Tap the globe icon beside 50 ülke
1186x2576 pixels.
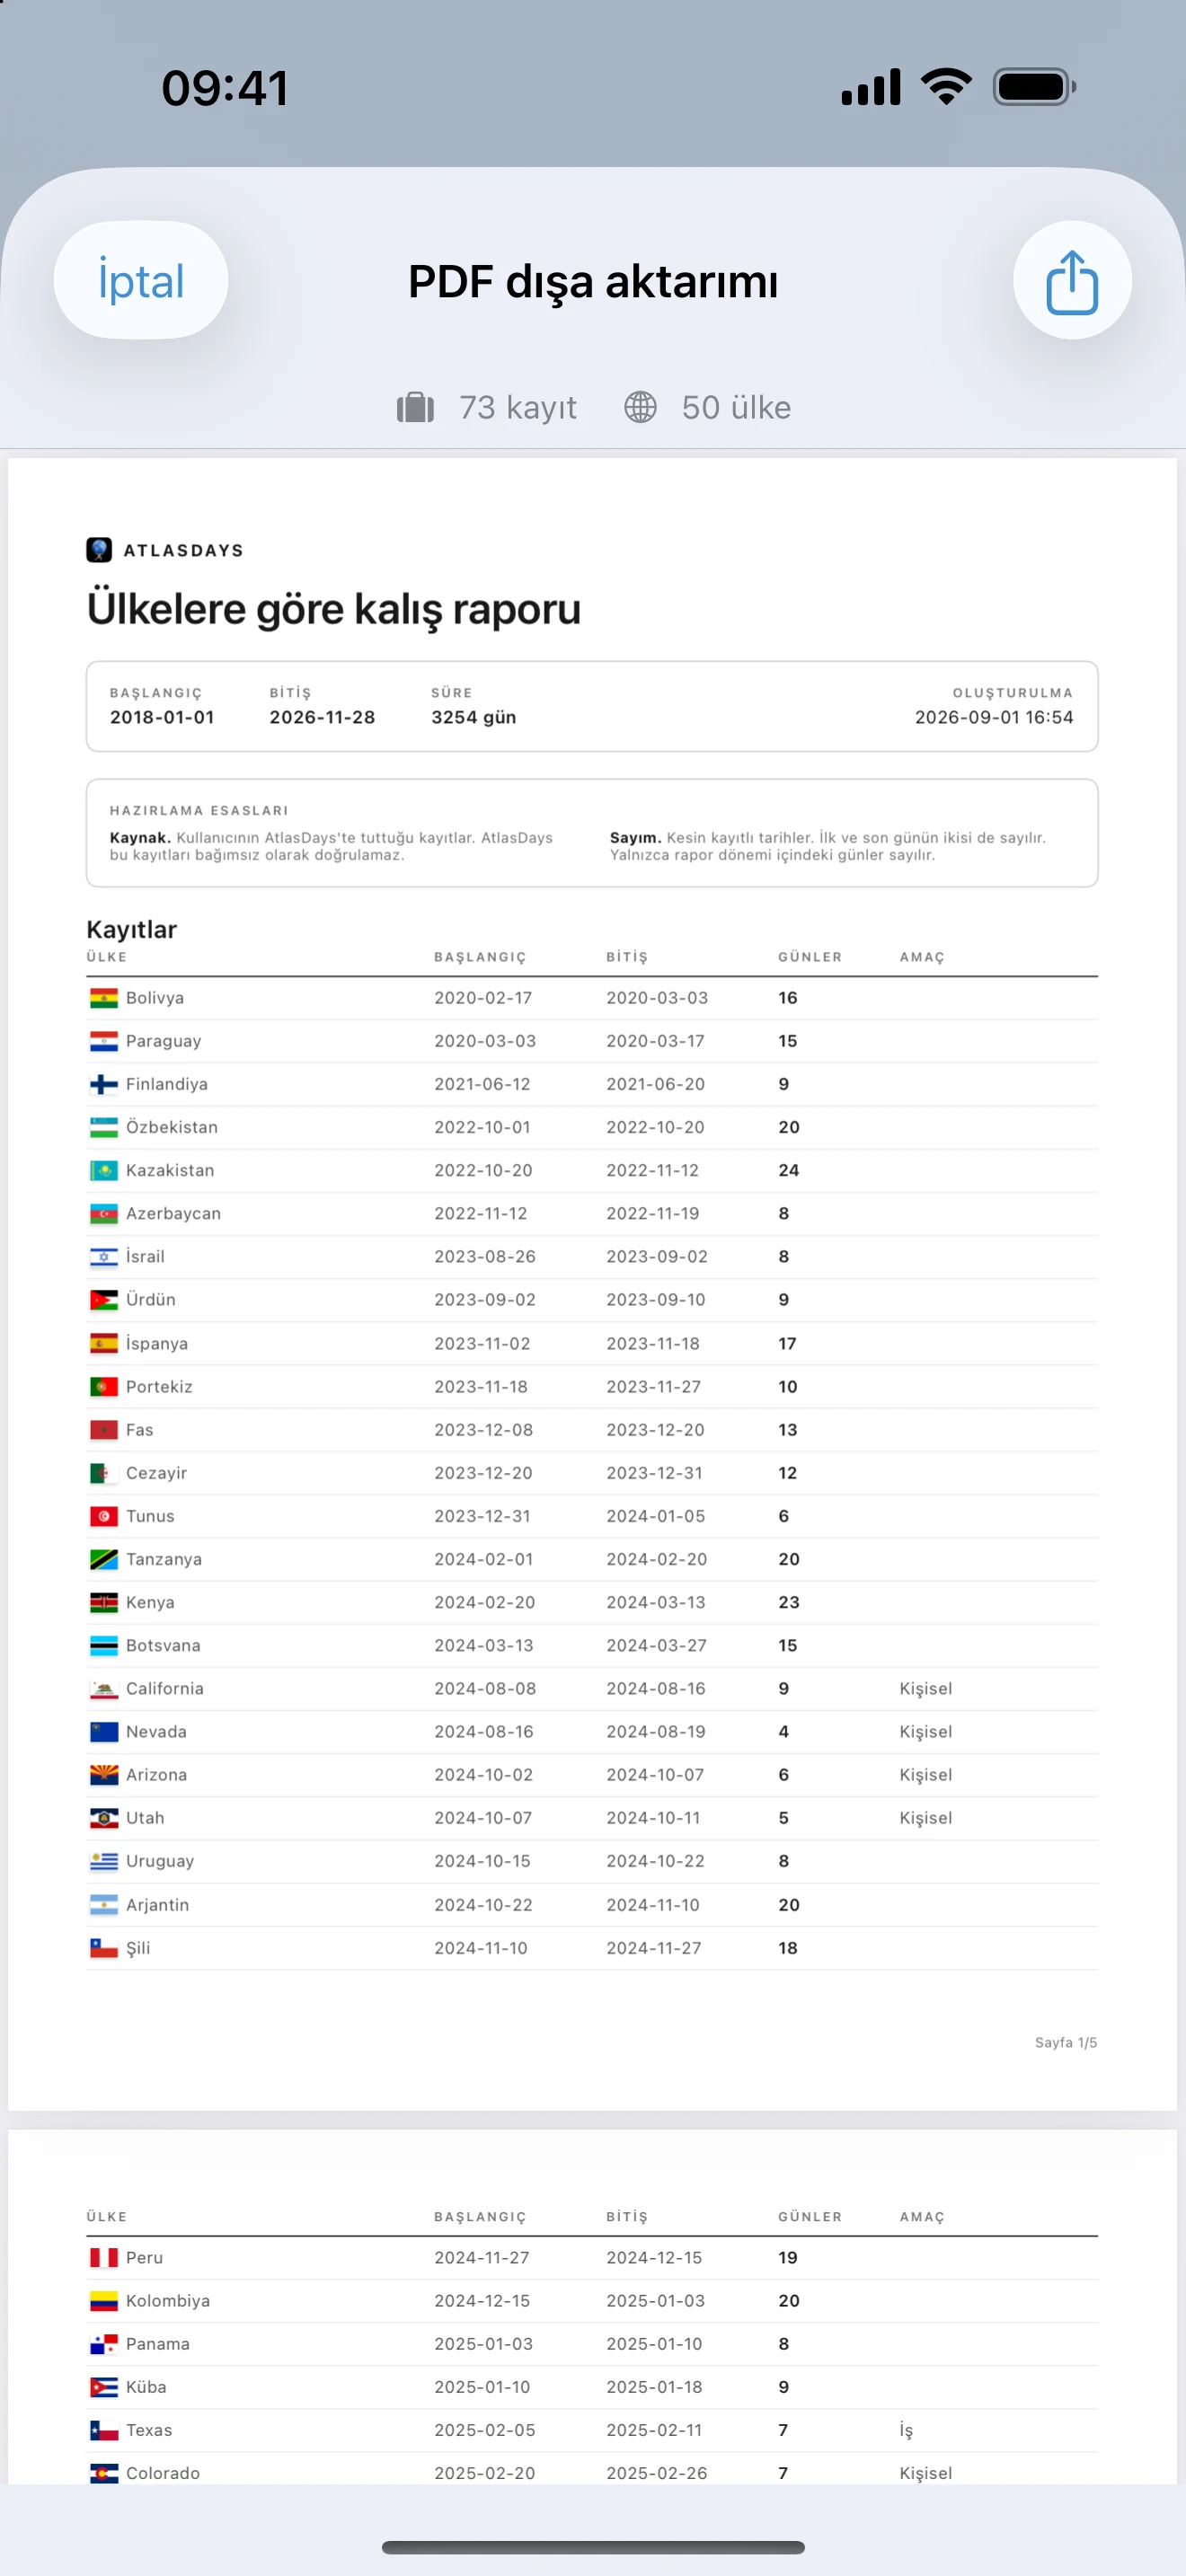640,407
